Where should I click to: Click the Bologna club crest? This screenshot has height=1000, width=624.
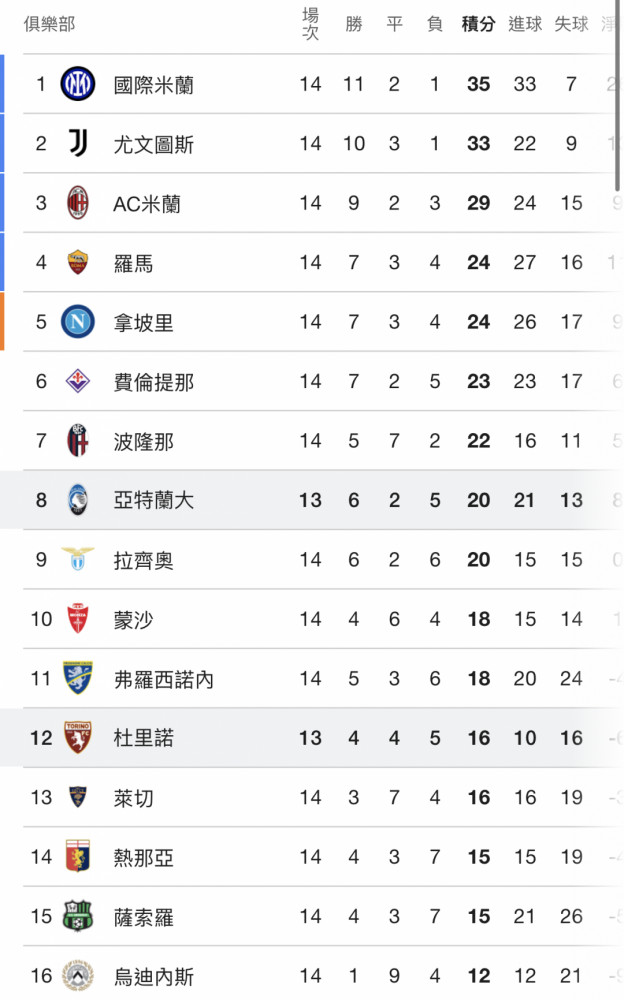coord(78,441)
